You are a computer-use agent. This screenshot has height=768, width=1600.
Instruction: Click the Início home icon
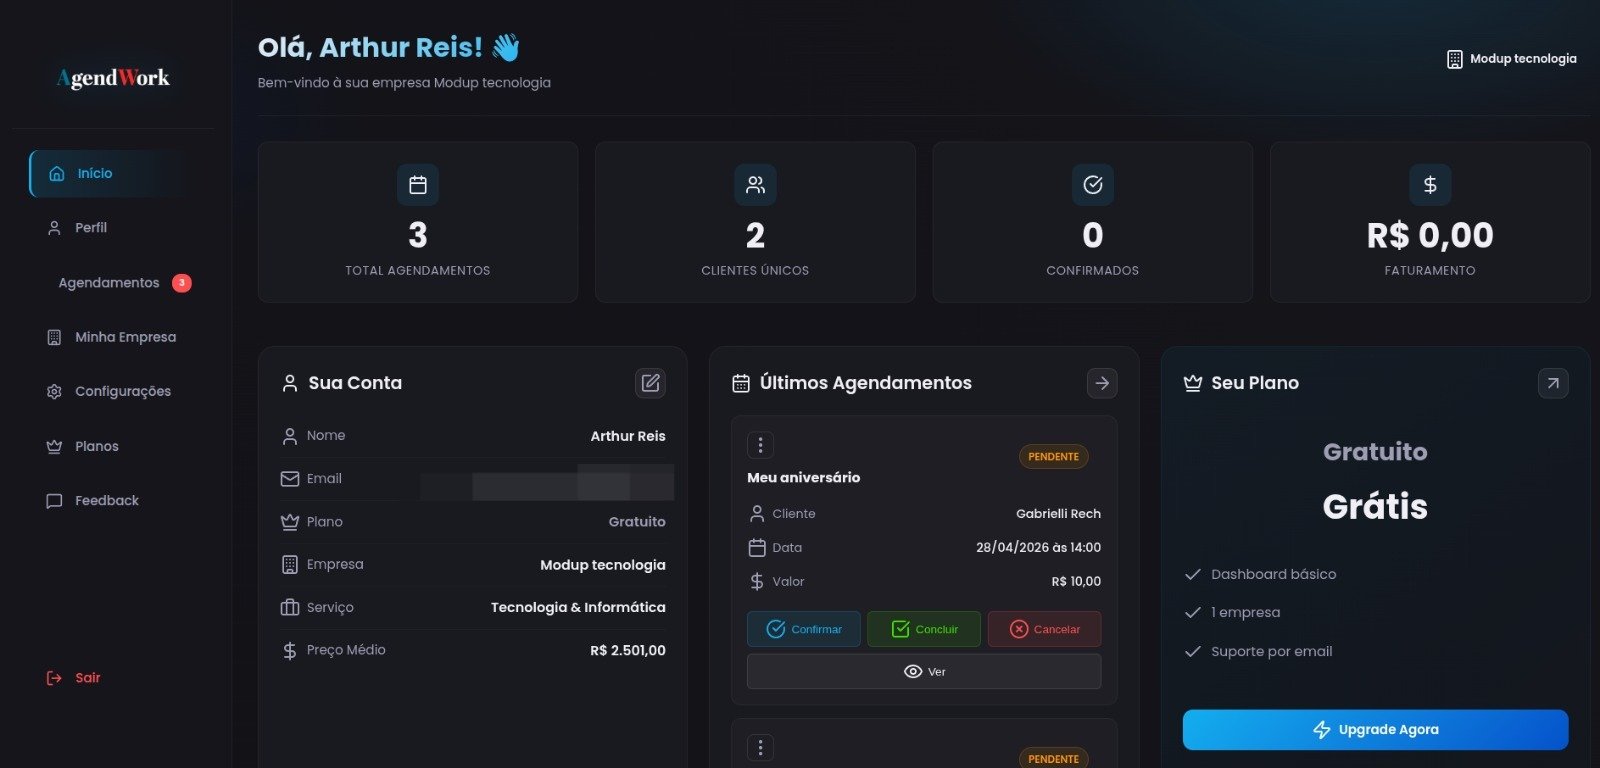click(57, 174)
